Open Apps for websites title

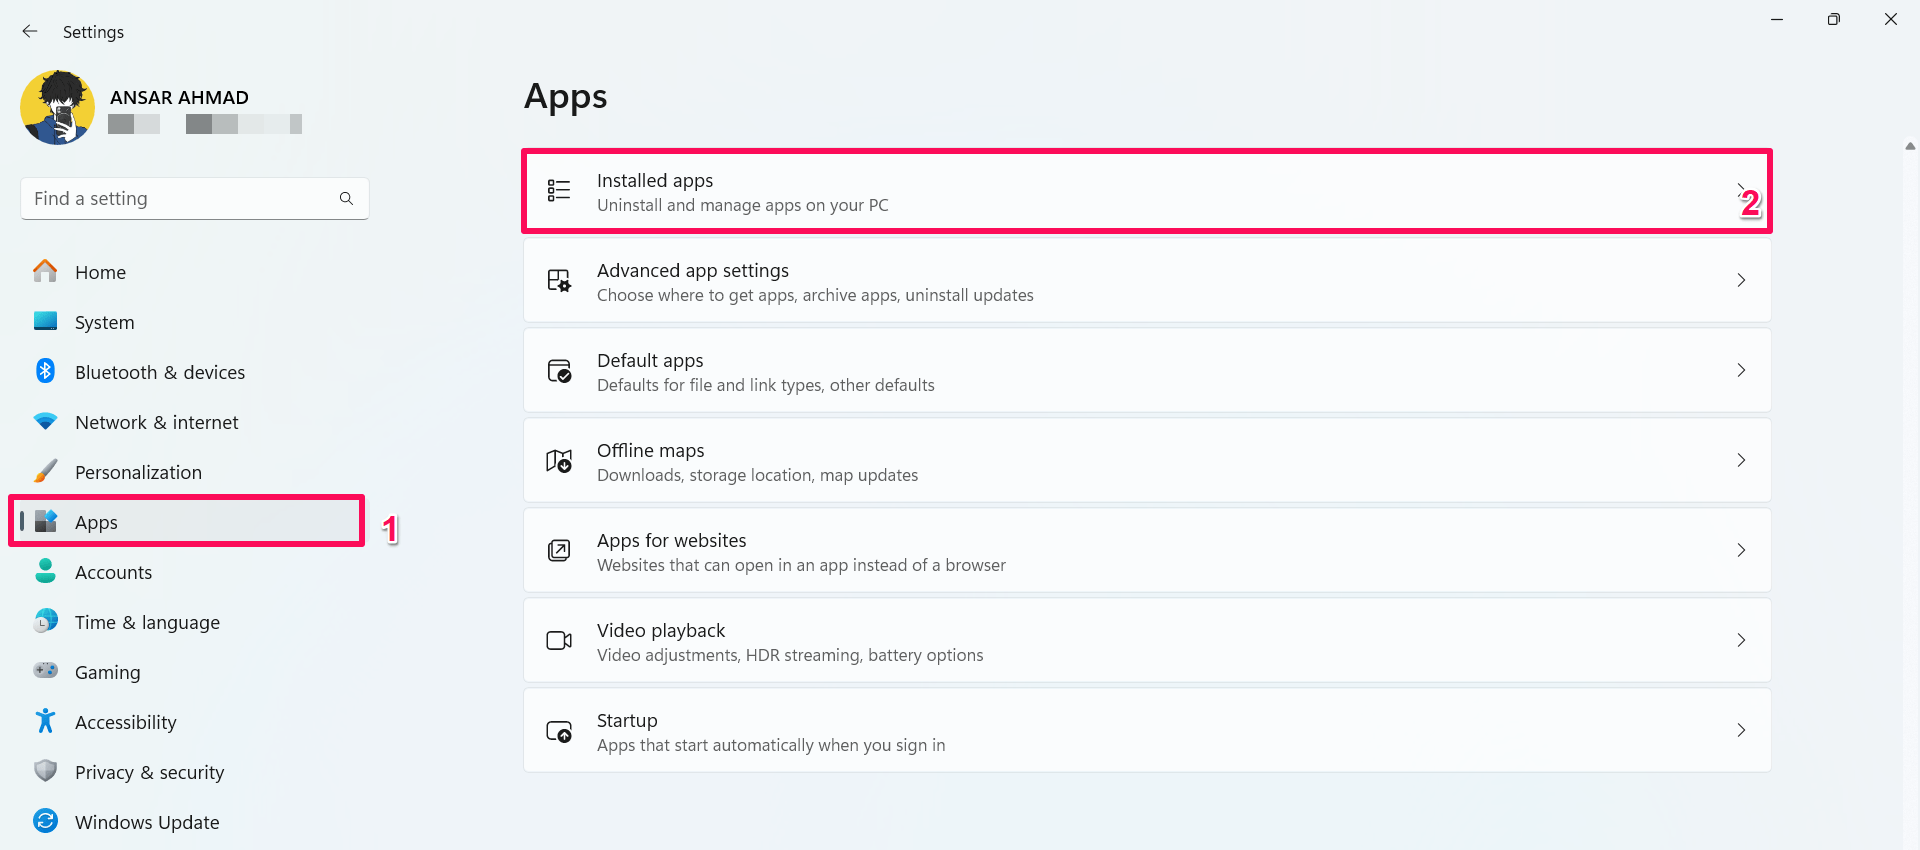coord(672,540)
